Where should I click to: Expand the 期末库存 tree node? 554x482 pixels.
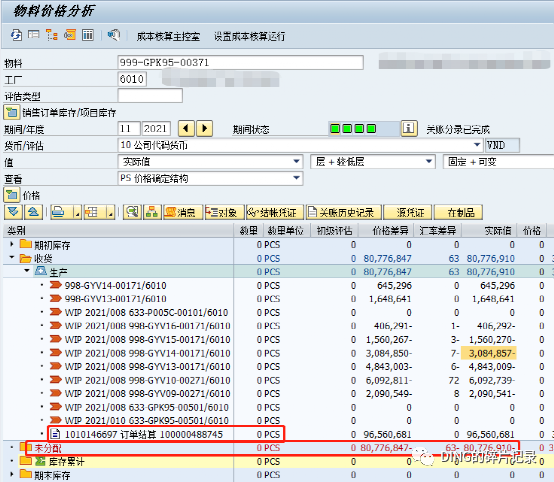[x=12, y=474]
